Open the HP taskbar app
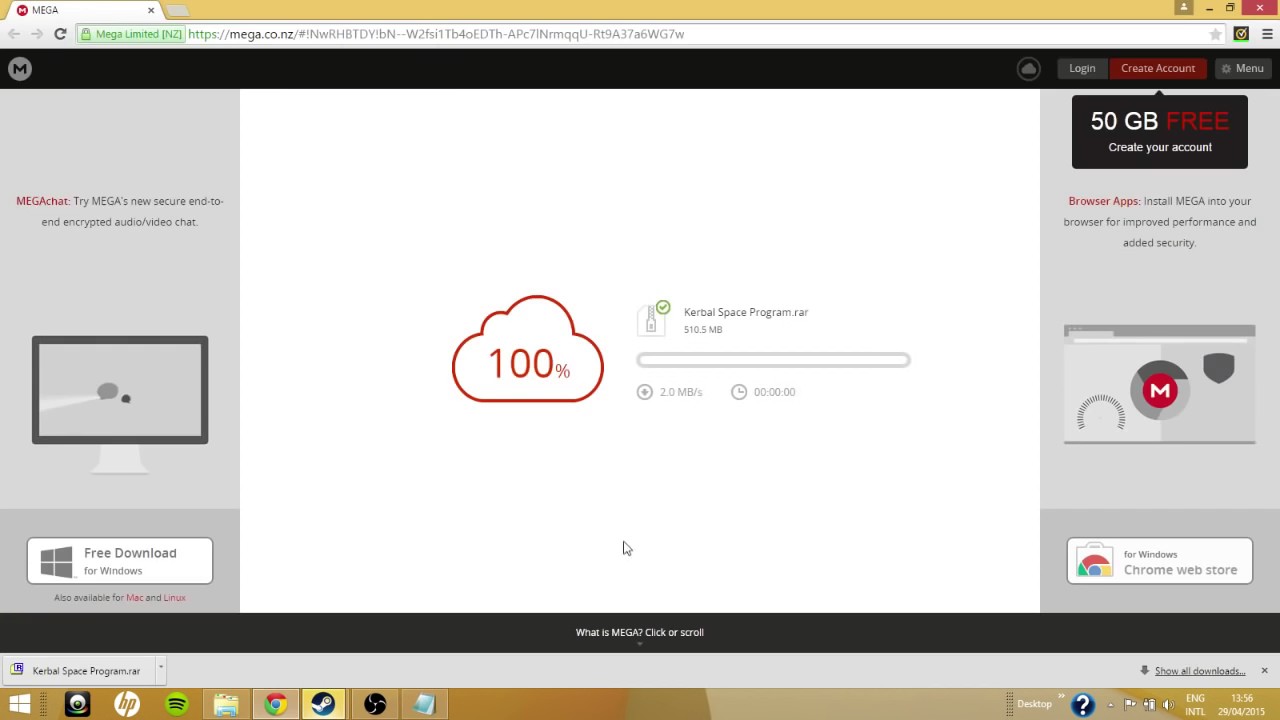1280x720 pixels. [127, 704]
